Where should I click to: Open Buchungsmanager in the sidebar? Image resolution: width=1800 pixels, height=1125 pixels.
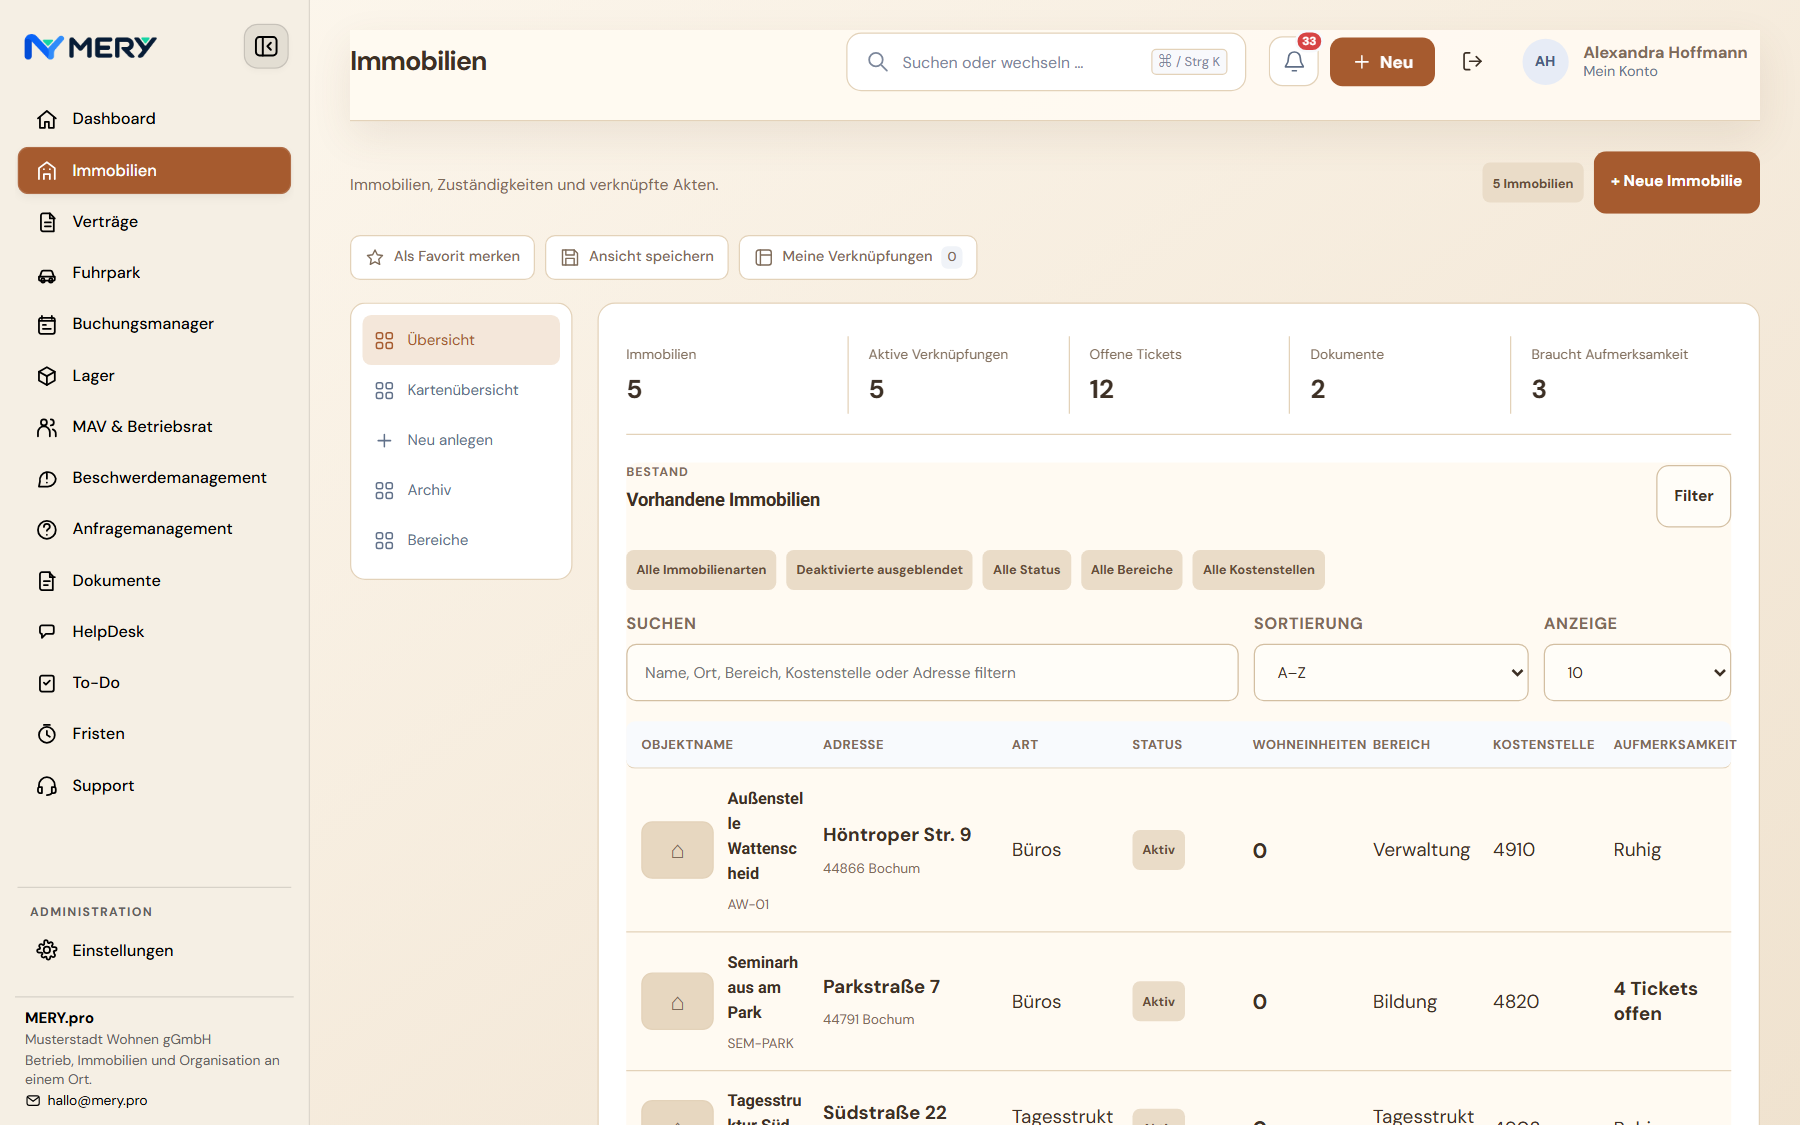(x=154, y=324)
